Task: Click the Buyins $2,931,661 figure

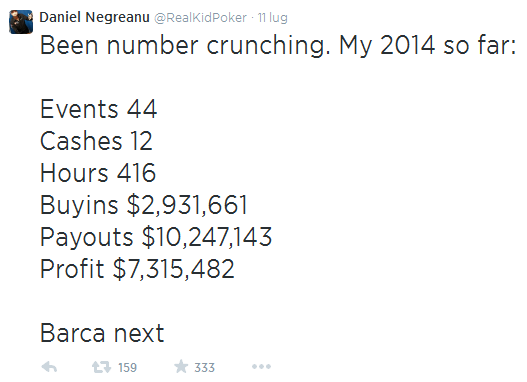Action: [144, 205]
